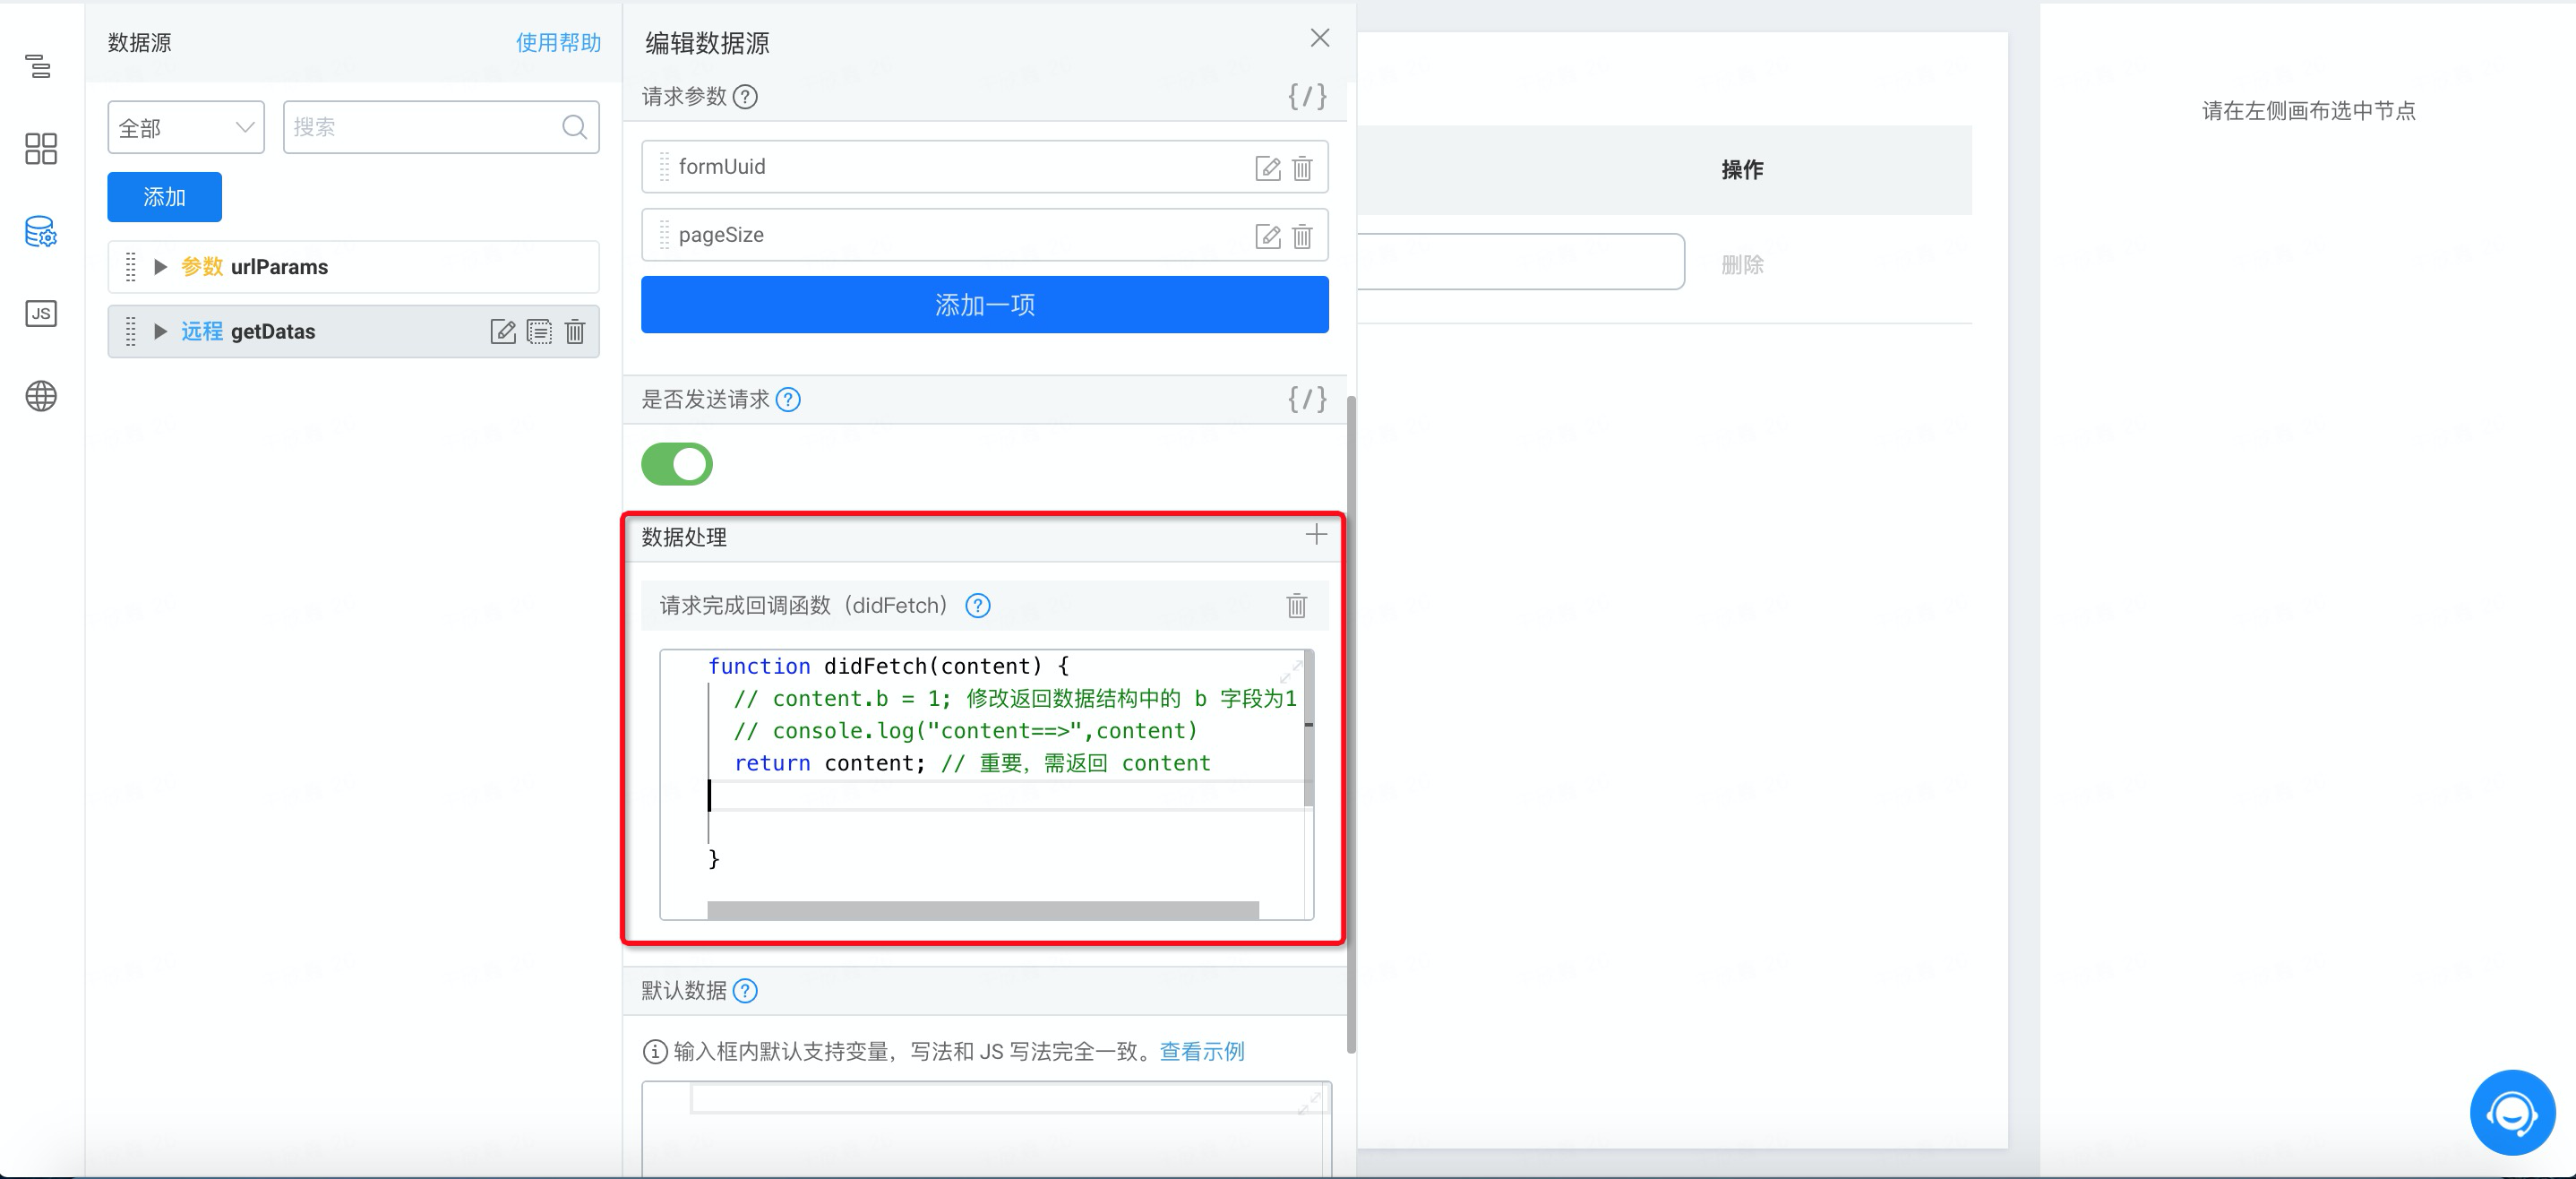Screen dimensions: 2576x1179
Task: Expand the getDatas tree item
Action: (x=160, y=331)
